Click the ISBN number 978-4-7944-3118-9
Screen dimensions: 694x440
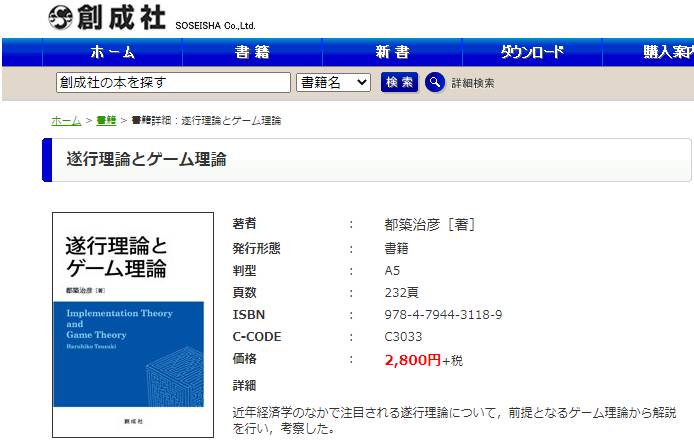pyautogui.click(x=443, y=314)
